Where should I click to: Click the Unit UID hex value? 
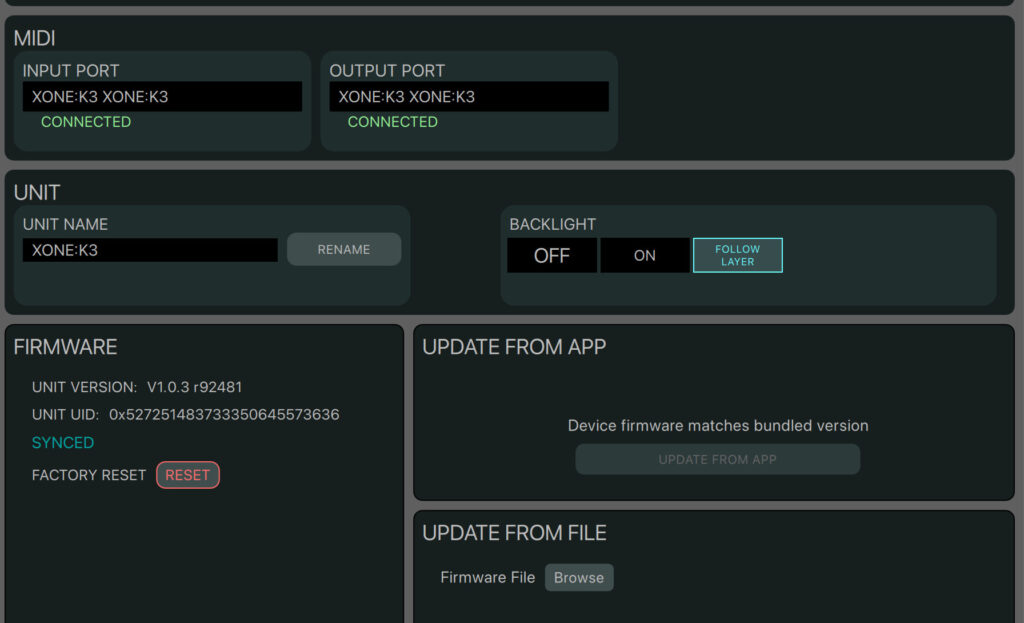pos(224,414)
